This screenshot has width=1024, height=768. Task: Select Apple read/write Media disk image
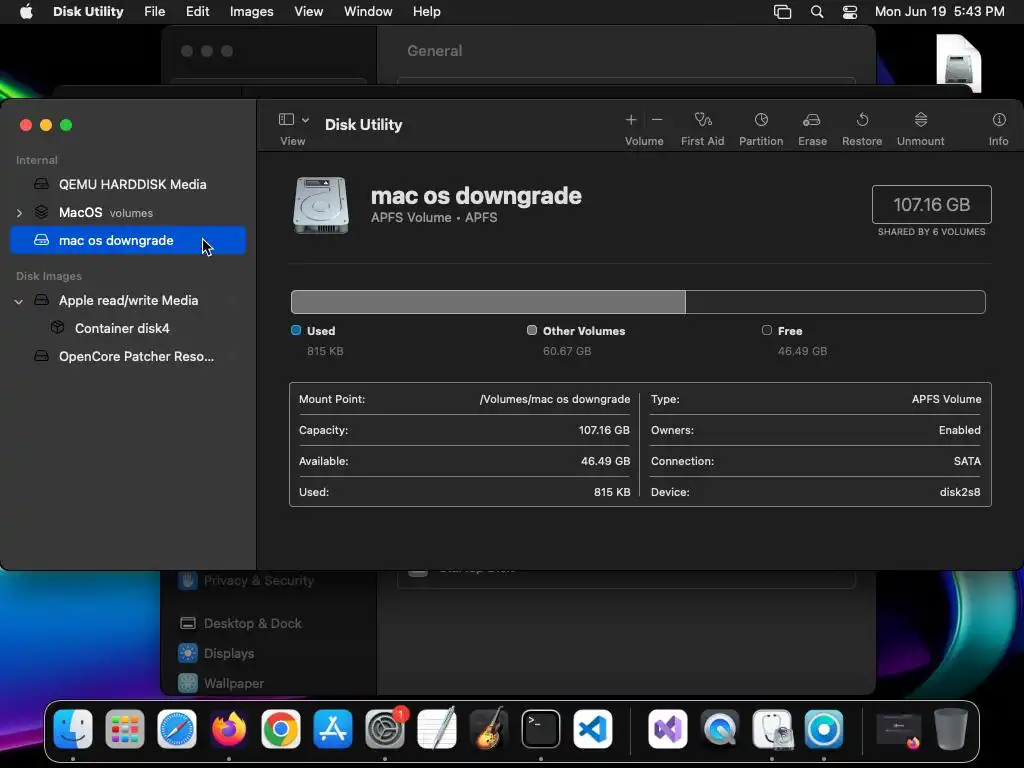tap(128, 300)
